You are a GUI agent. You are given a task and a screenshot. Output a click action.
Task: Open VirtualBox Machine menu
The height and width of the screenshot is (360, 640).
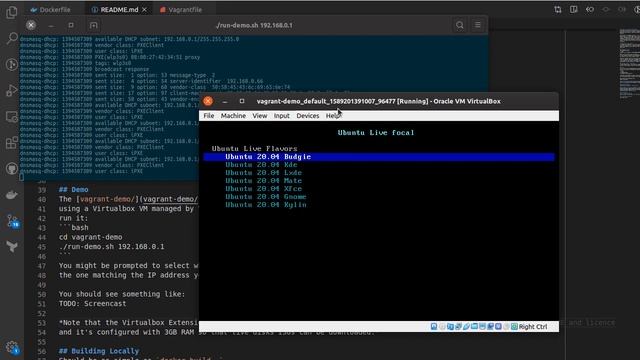pos(233,116)
